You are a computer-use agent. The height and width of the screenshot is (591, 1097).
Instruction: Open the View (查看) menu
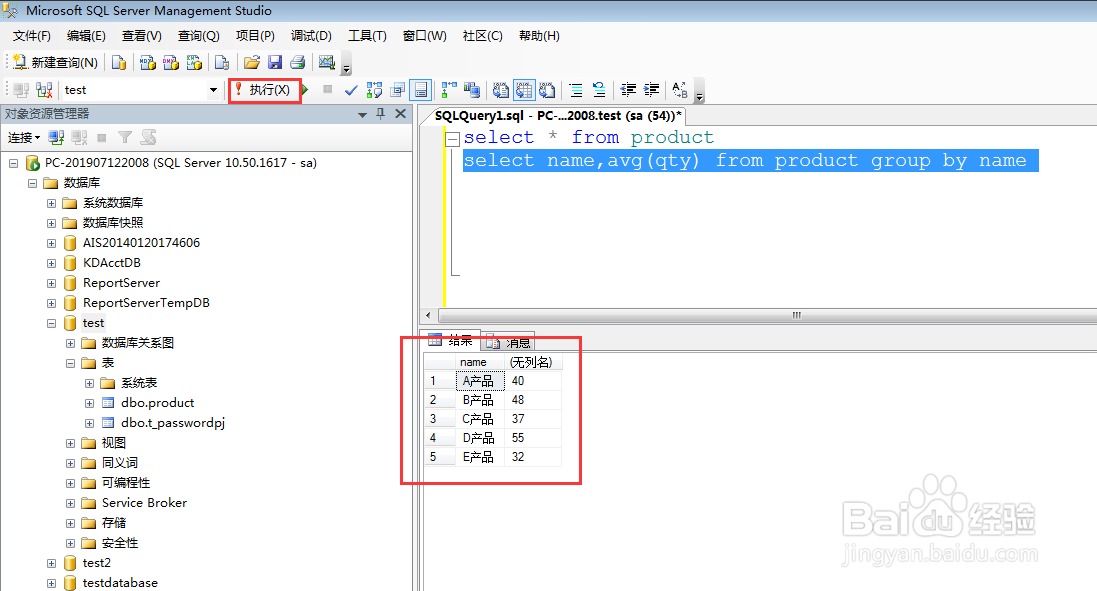coord(141,36)
